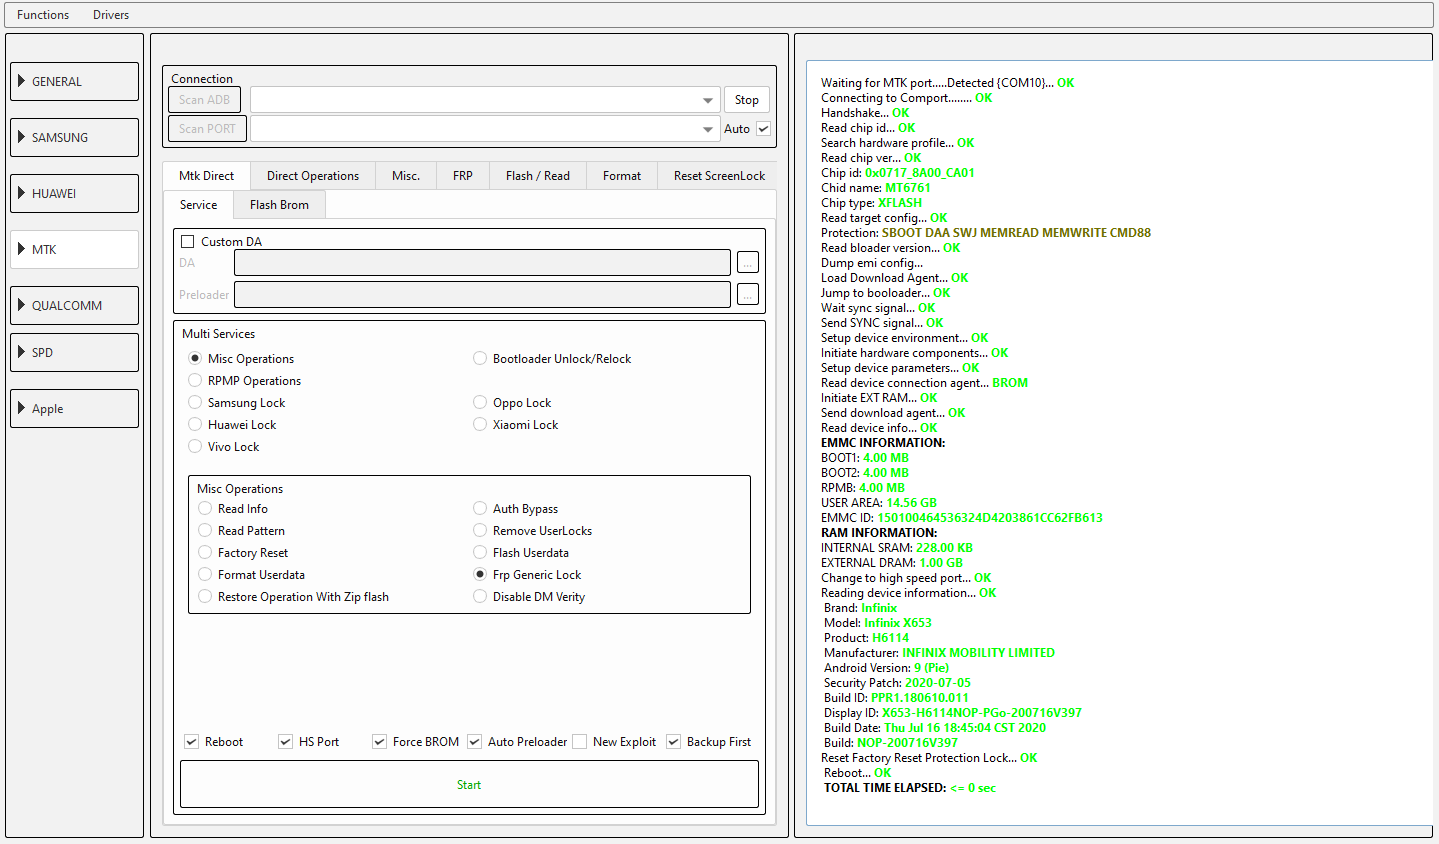Screen dimensions: 1439x844
Task: Expand the SAMSUNG sidebar section
Action: (75, 138)
